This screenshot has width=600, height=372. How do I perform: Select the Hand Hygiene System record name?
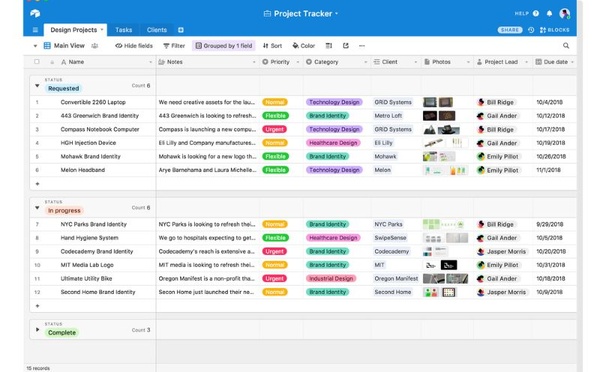[x=89, y=238]
